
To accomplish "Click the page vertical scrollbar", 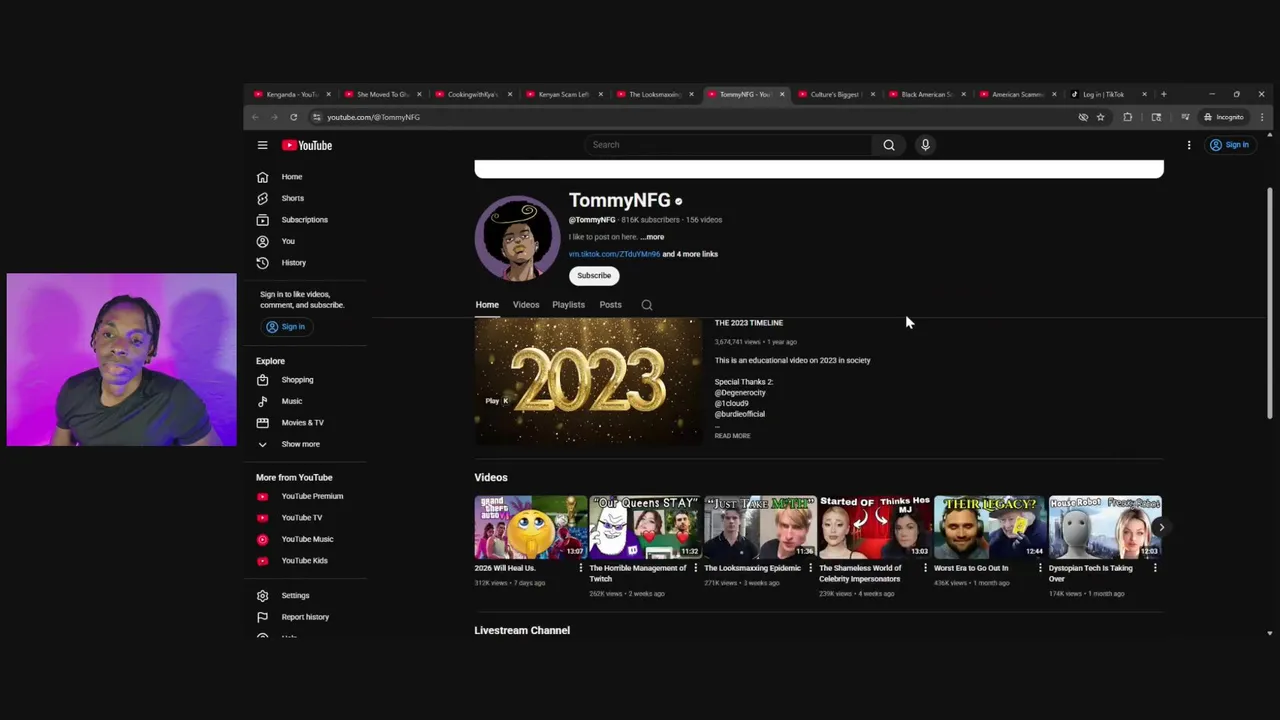I will coord(1270,303).
